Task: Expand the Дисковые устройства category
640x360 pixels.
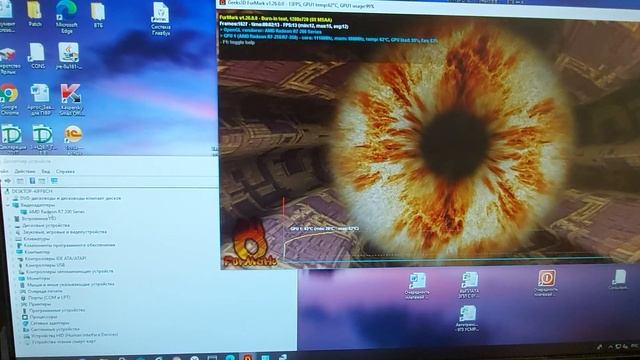Action: (11, 225)
